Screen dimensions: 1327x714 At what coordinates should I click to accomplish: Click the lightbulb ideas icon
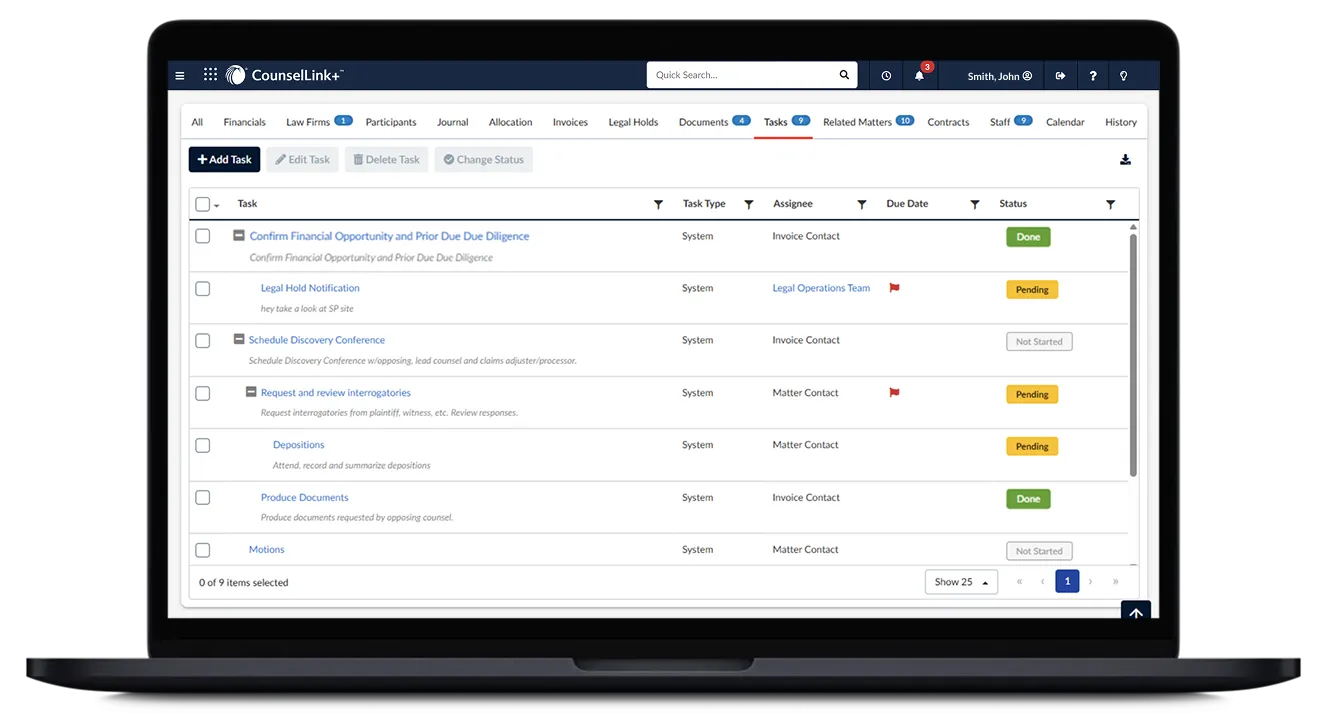[x=1123, y=75]
